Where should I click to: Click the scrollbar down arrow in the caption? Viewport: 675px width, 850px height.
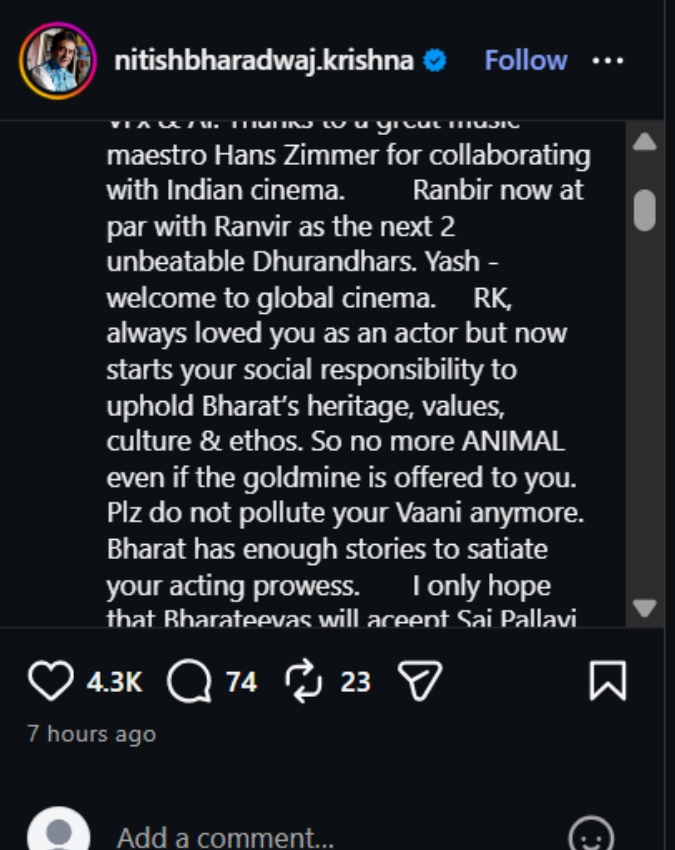645,608
